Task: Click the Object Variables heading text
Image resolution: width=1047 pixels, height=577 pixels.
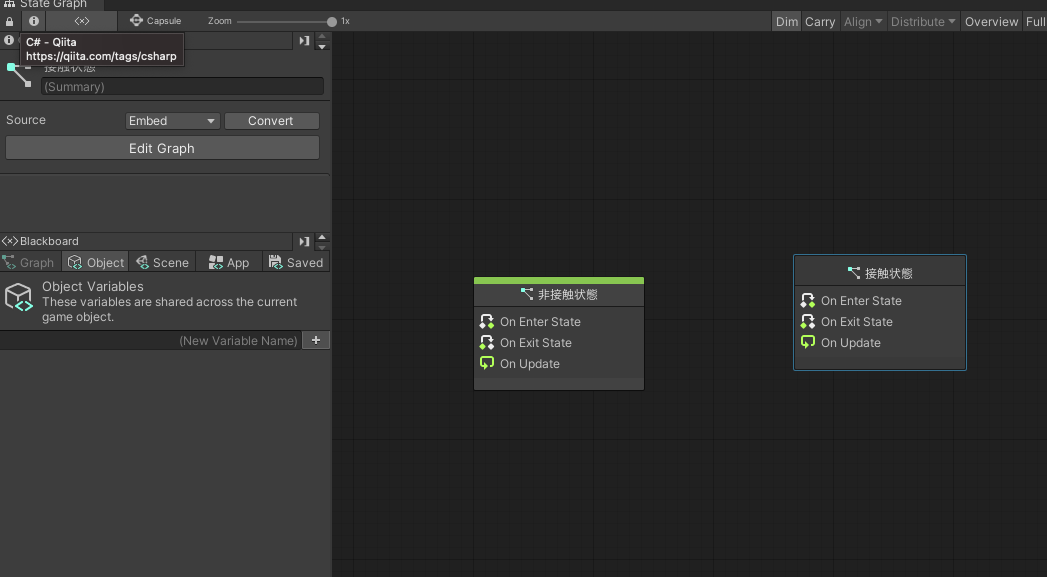Action: click(x=93, y=286)
